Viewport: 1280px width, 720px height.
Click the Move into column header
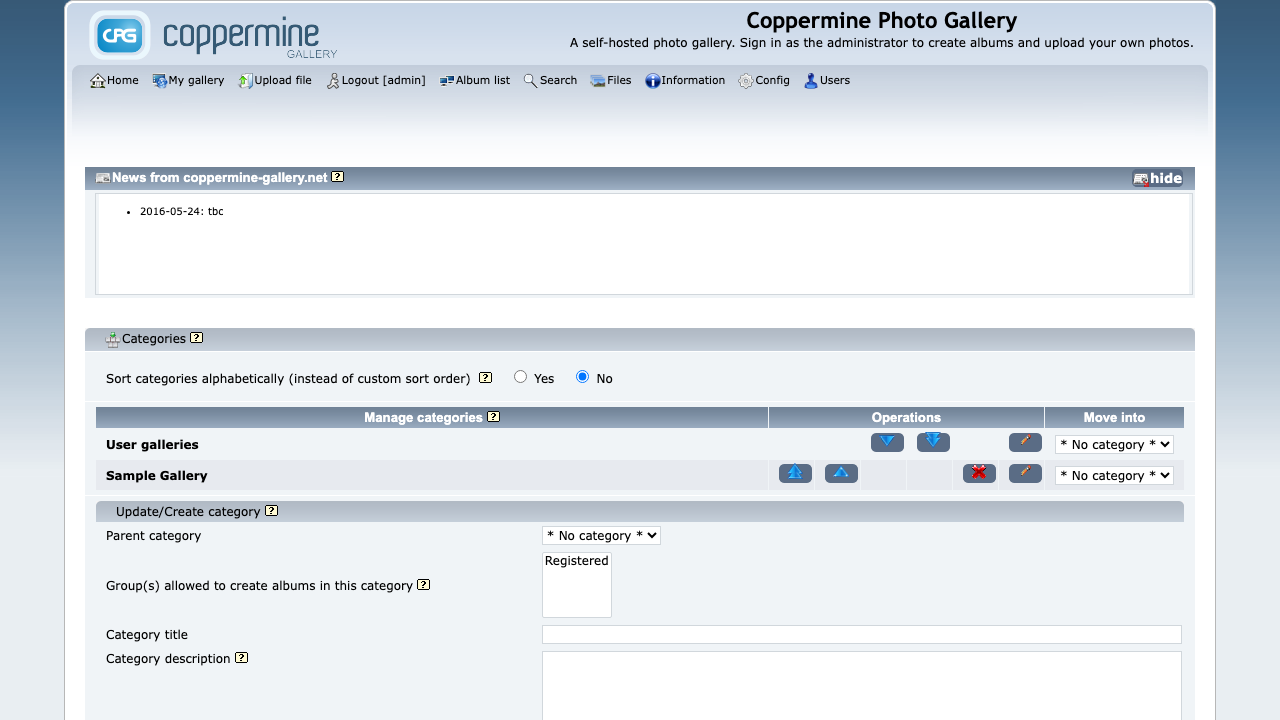tap(1114, 418)
